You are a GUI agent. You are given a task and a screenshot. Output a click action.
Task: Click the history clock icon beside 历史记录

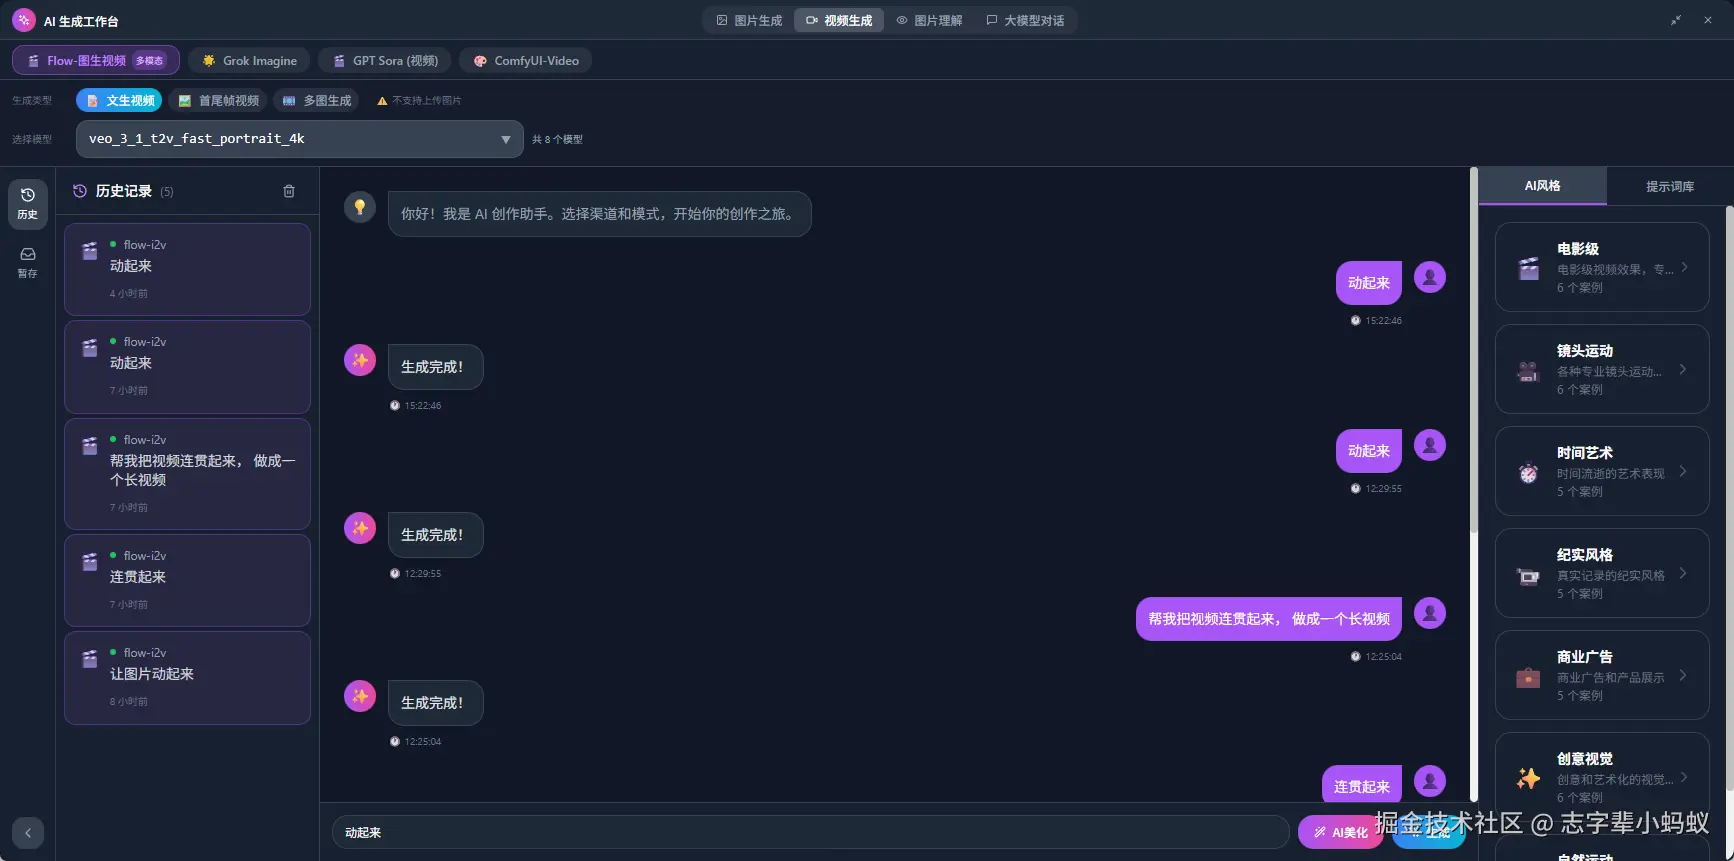tap(80, 191)
